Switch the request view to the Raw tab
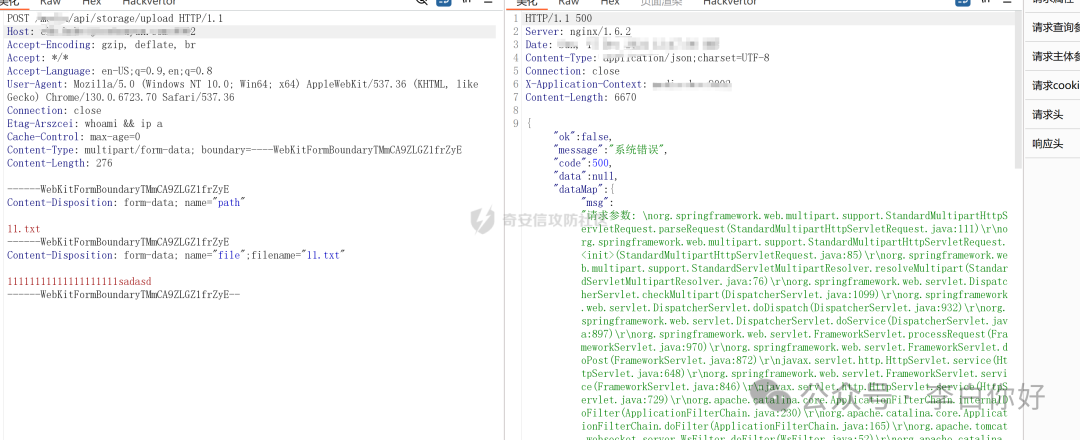This screenshot has width=1080, height=440. click(x=50, y=3)
